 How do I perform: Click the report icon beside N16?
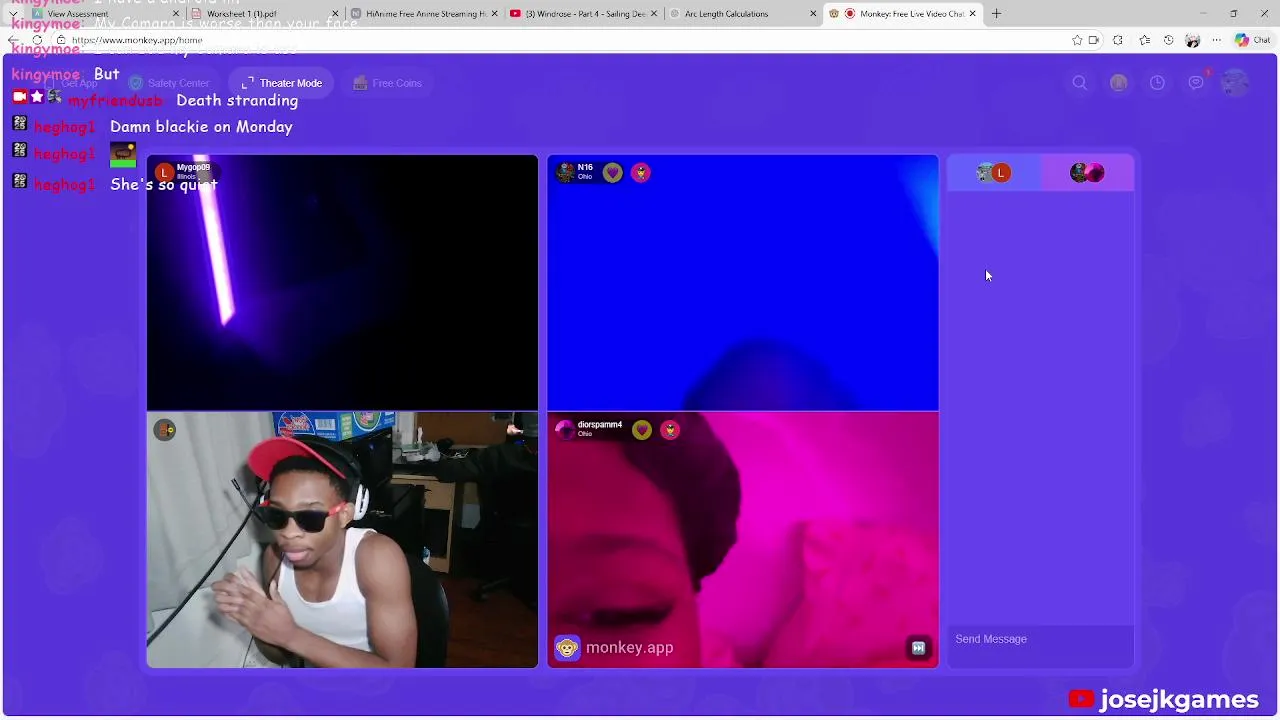pyautogui.click(x=641, y=173)
